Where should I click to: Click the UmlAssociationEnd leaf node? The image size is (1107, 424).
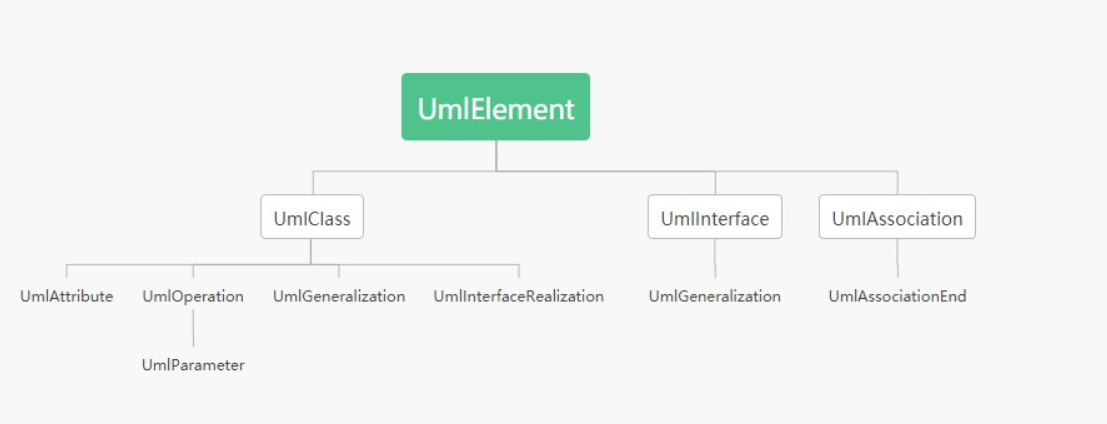[897, 296]
